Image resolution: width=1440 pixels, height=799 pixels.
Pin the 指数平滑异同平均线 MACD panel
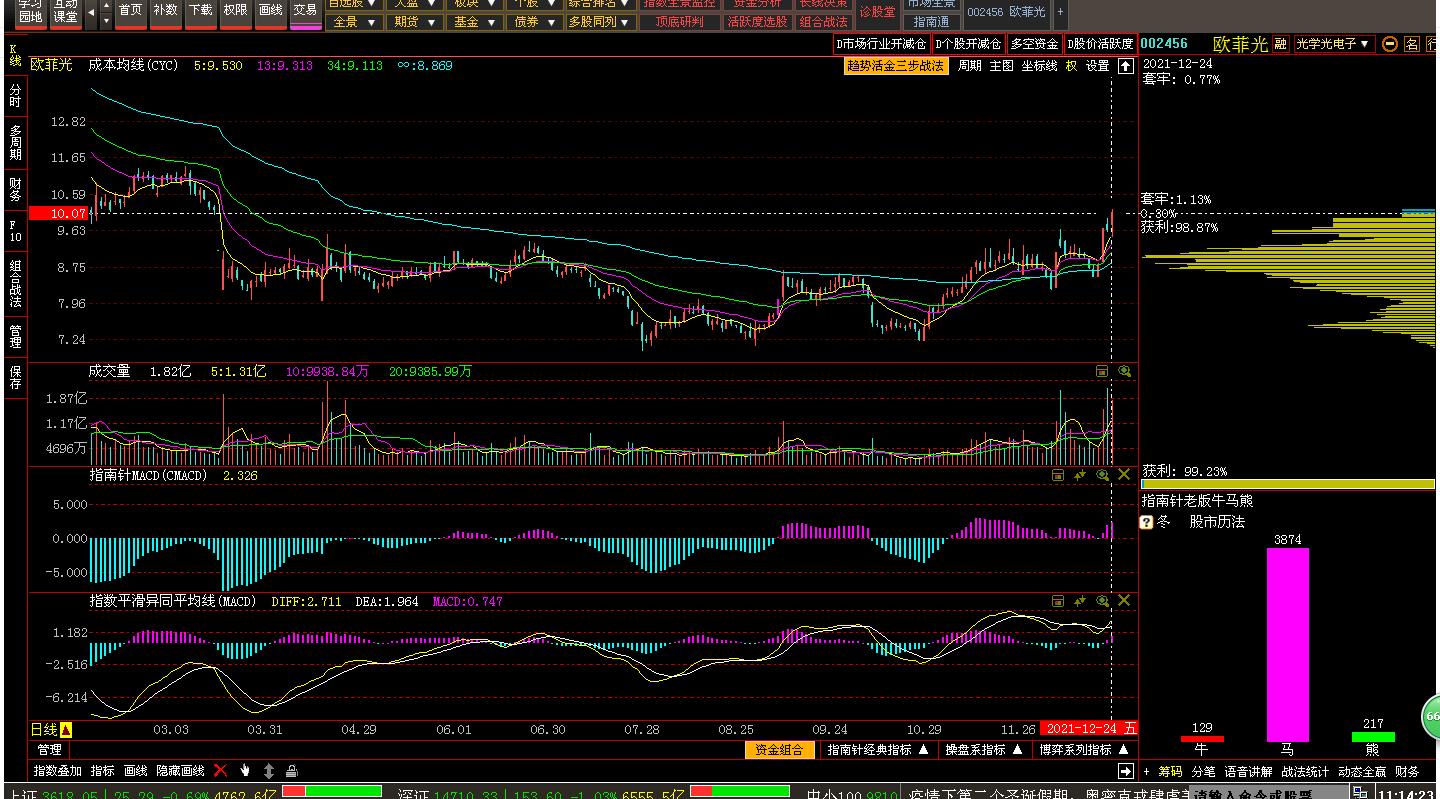pos(1080,601)
